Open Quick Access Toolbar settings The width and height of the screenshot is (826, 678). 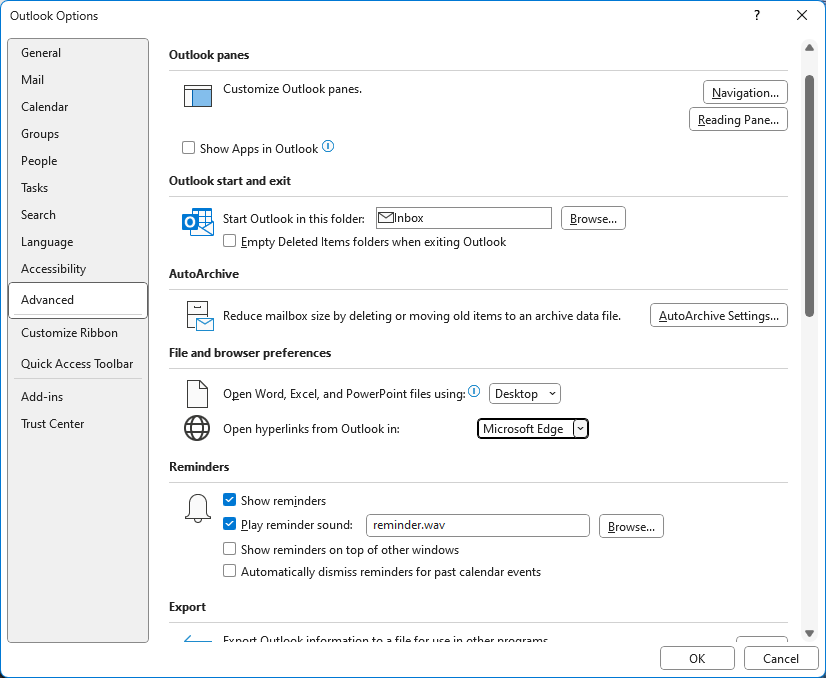[x=78, y=363]
